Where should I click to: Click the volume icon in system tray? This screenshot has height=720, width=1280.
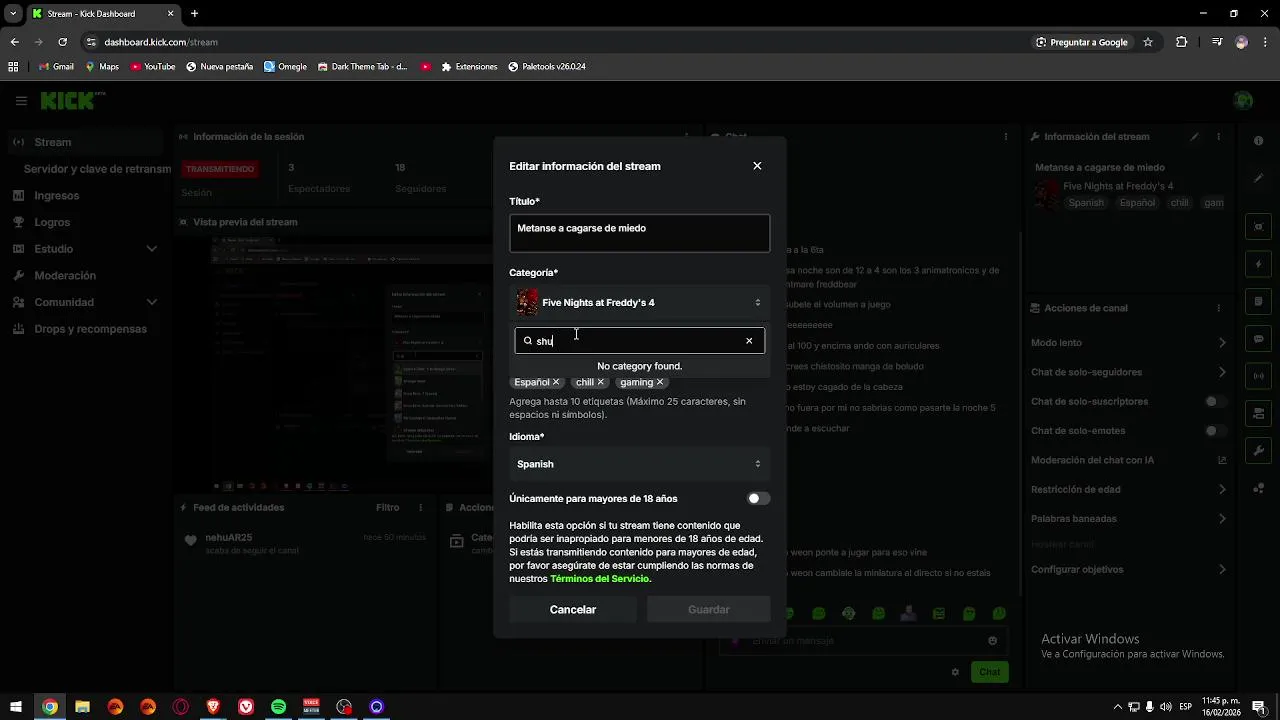tap(1166, 707)
